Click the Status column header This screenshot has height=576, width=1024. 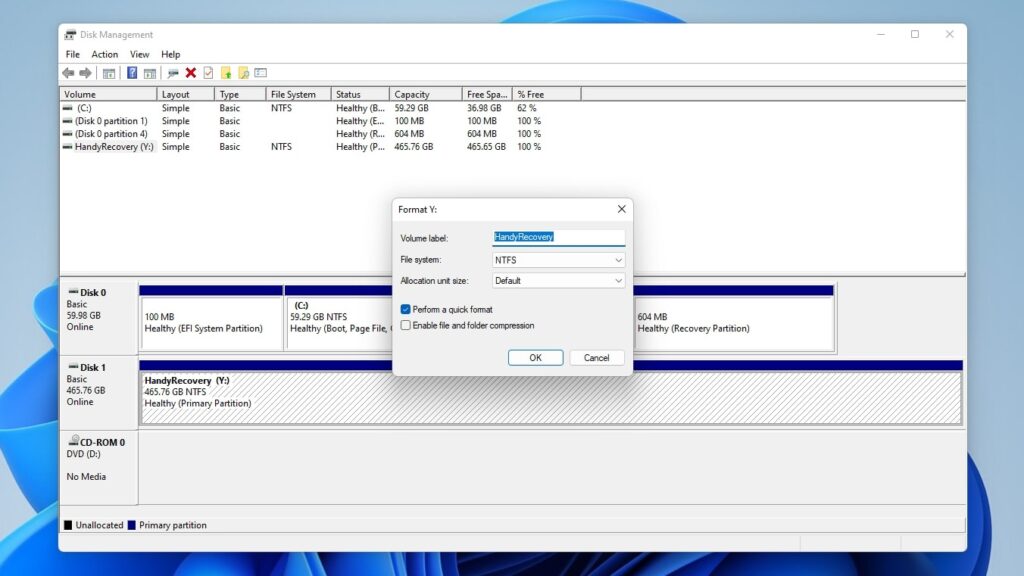pyautogui.click(x=360, y=95)
